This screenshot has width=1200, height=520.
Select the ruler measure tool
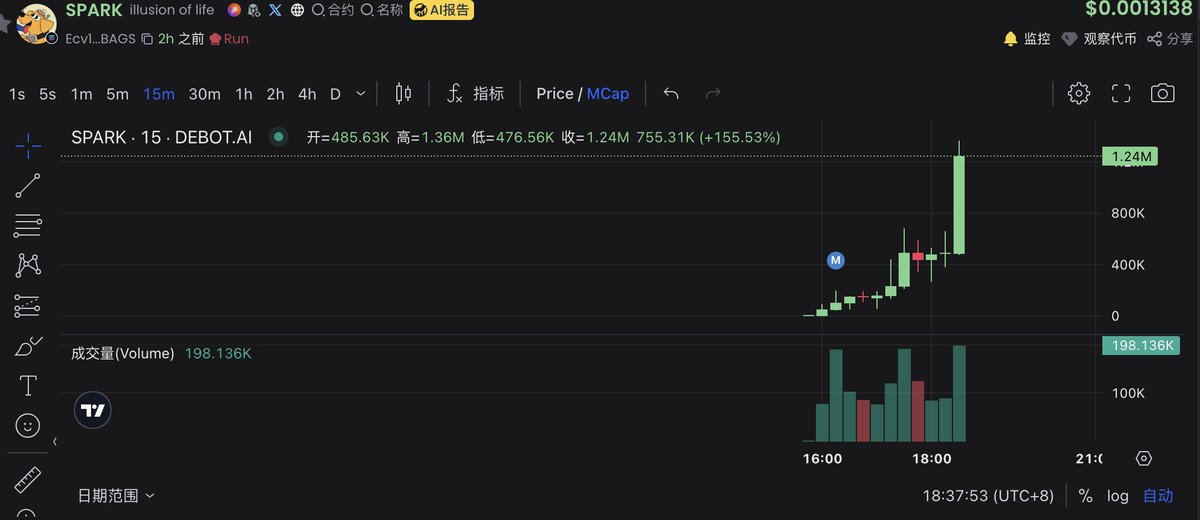coord(28,480)
